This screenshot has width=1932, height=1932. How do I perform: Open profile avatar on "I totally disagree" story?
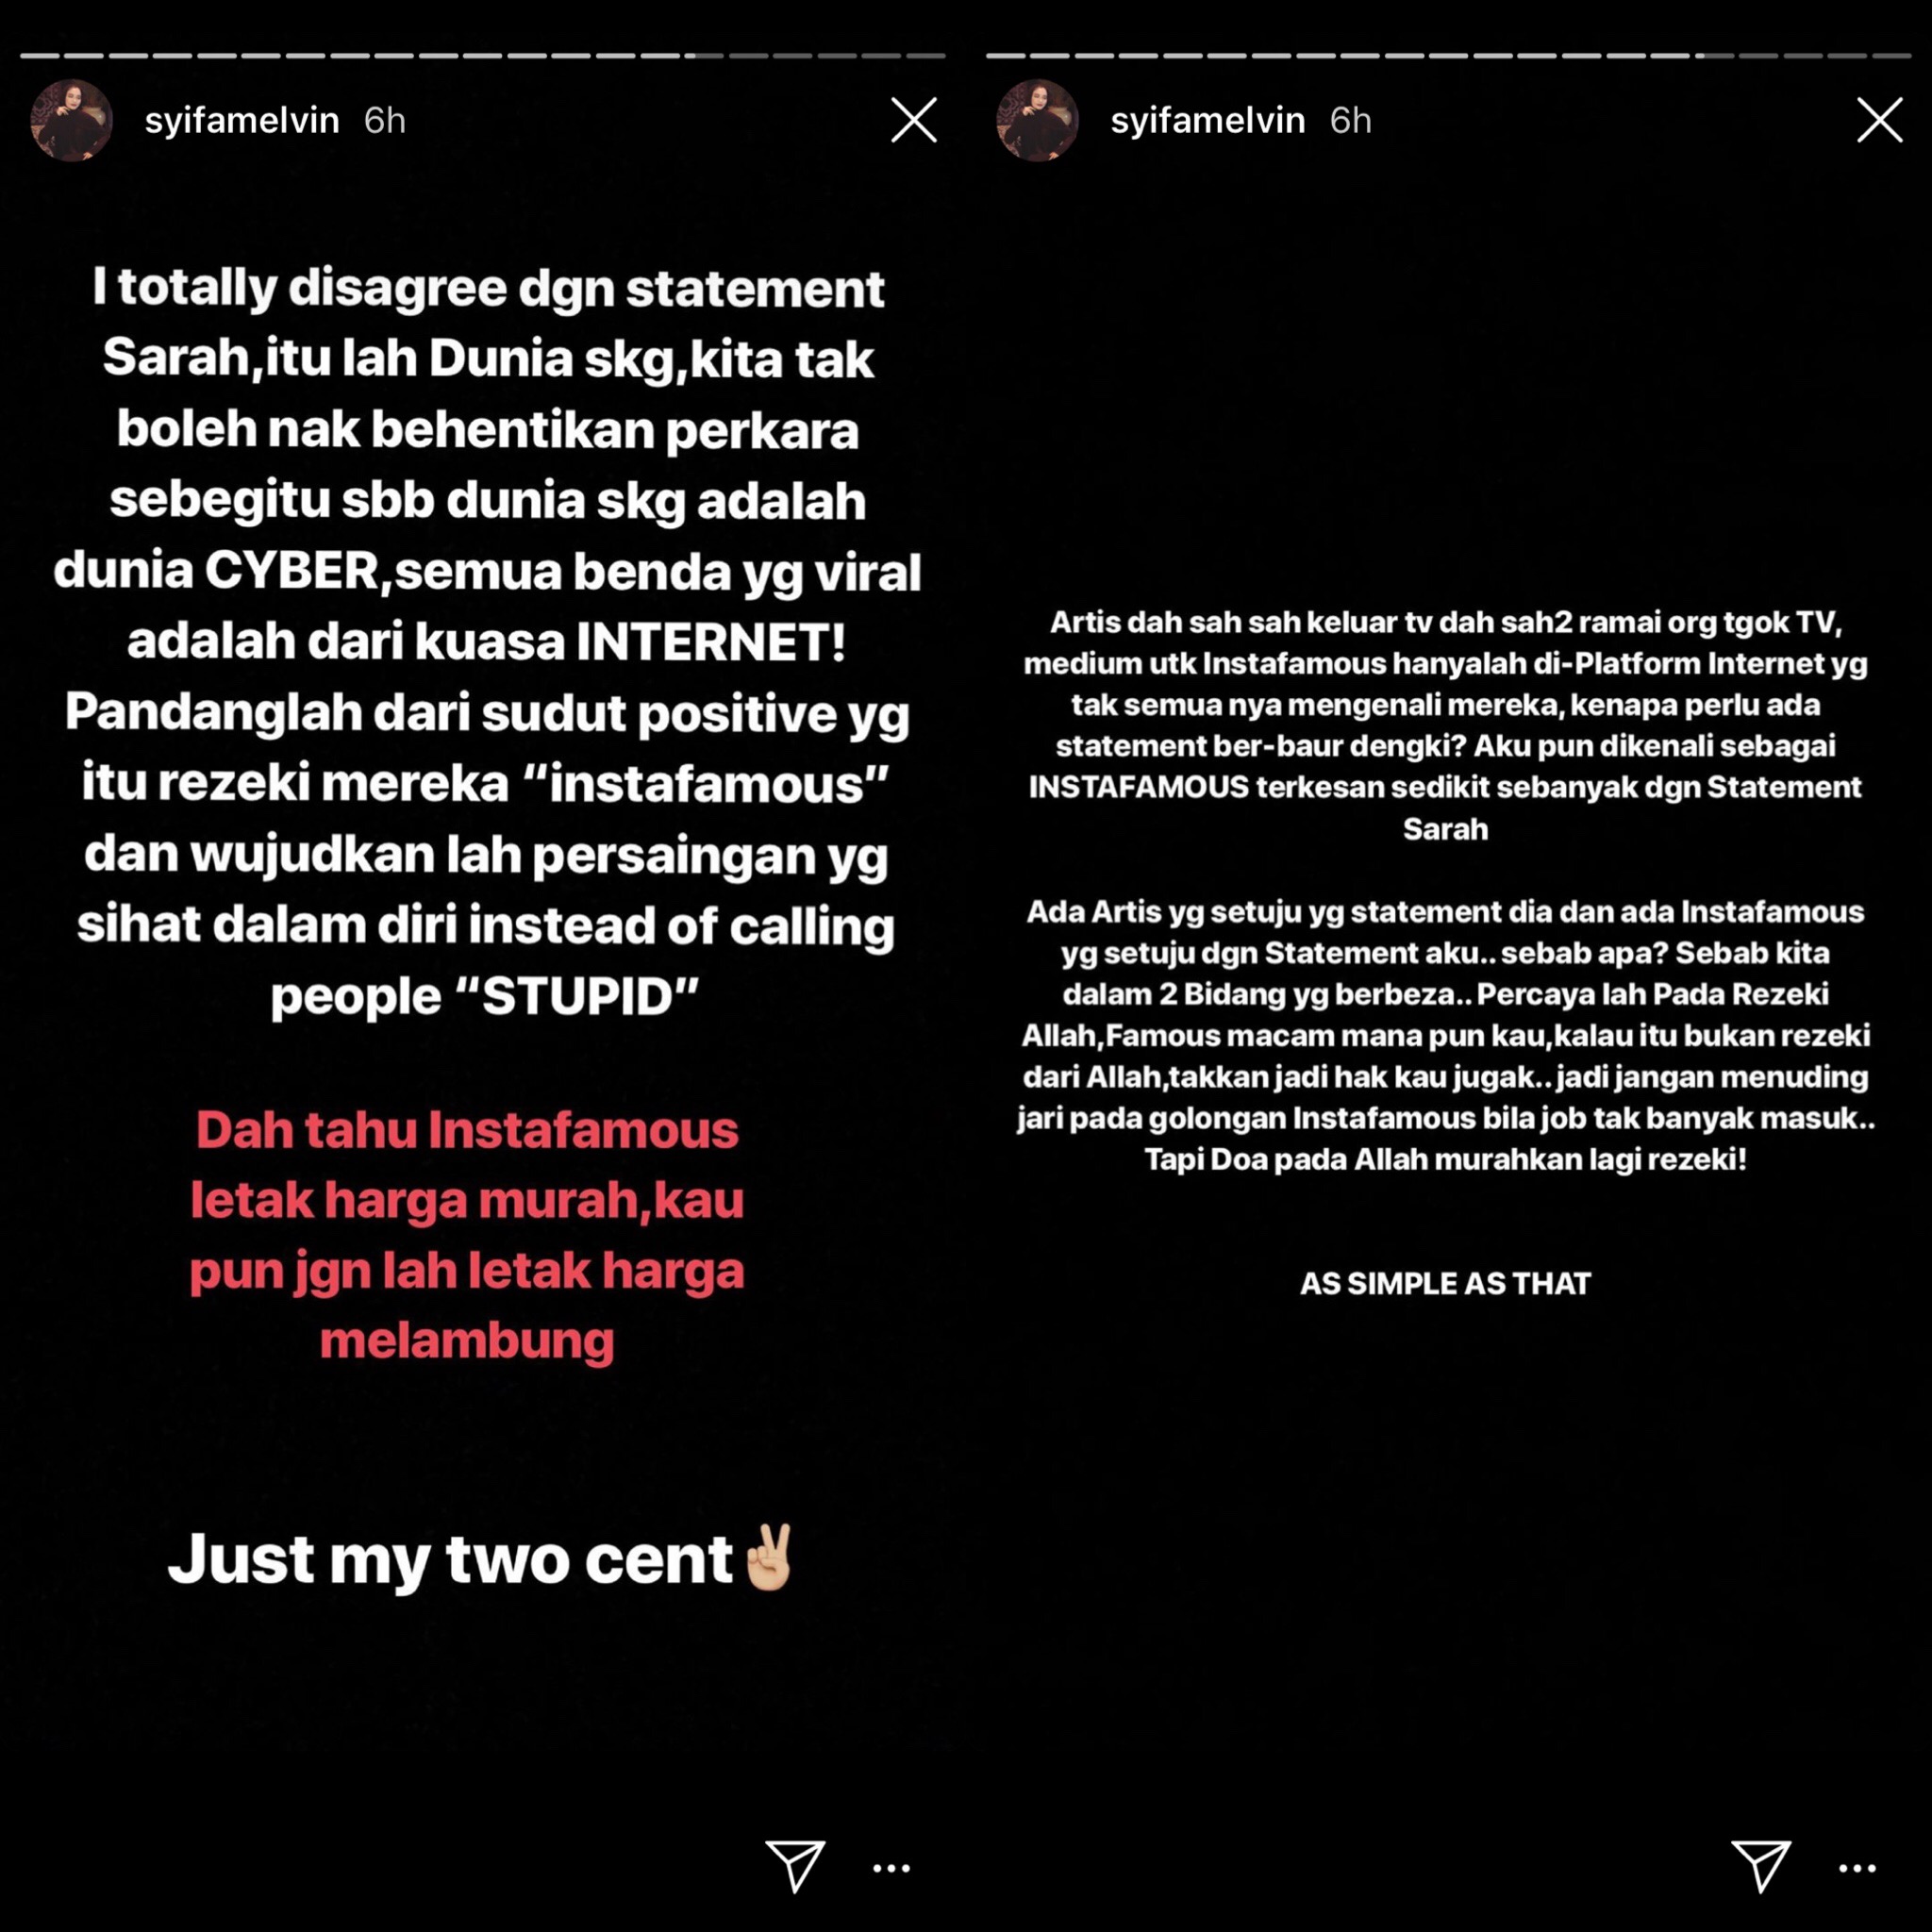[71, 120]
